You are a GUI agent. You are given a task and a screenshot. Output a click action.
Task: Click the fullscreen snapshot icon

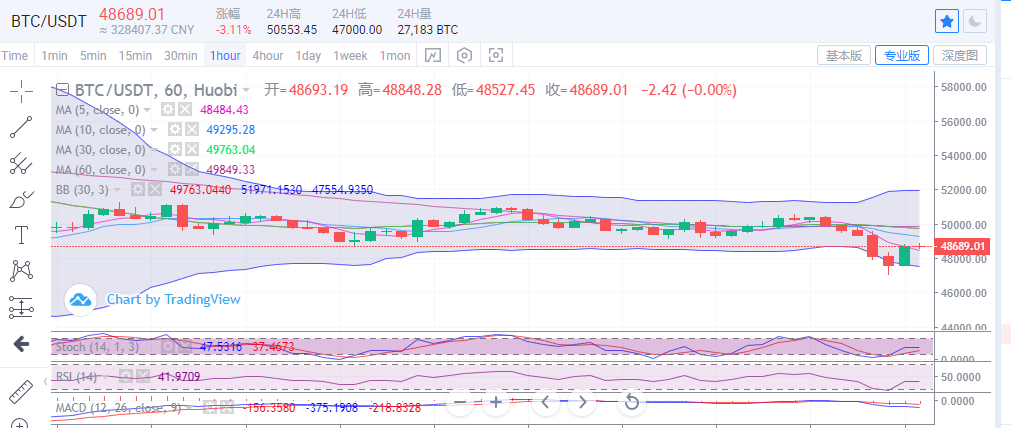pos(495,56)
